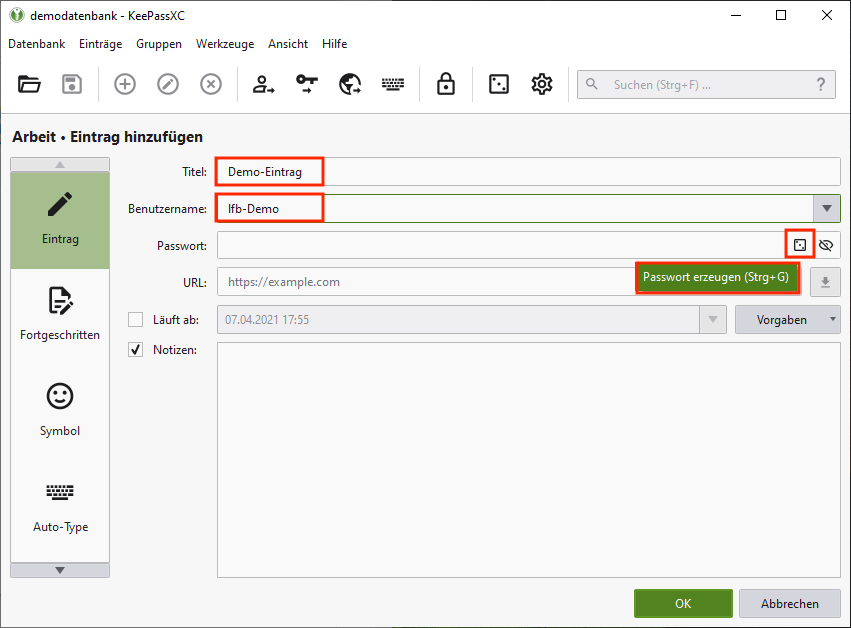Click the lock database padlock icon
Screen dimensions: 851x628
[446, 85]
